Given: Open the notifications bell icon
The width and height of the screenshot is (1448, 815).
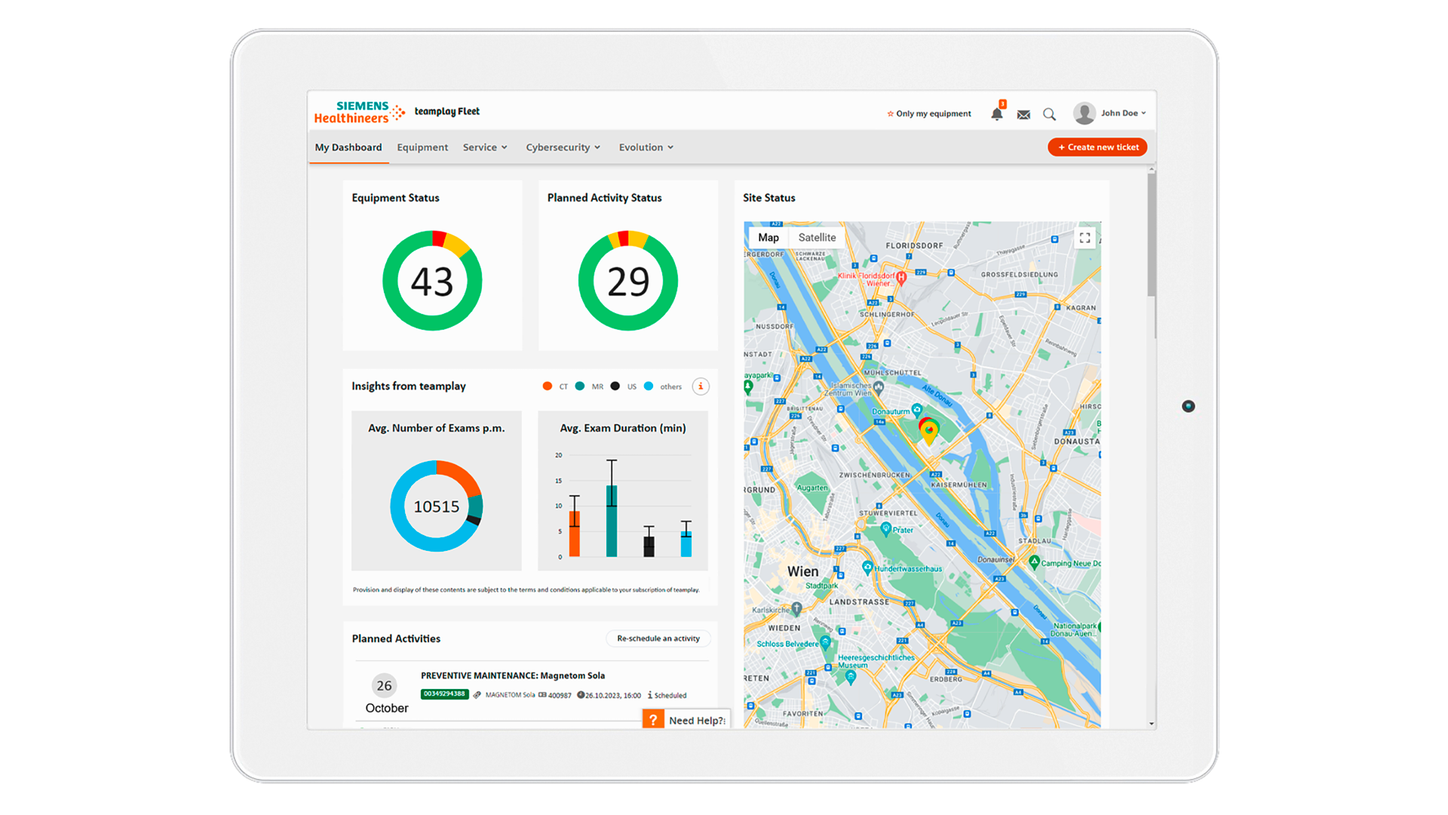Looking at the screenshot, I should click(x=996, y=114).
